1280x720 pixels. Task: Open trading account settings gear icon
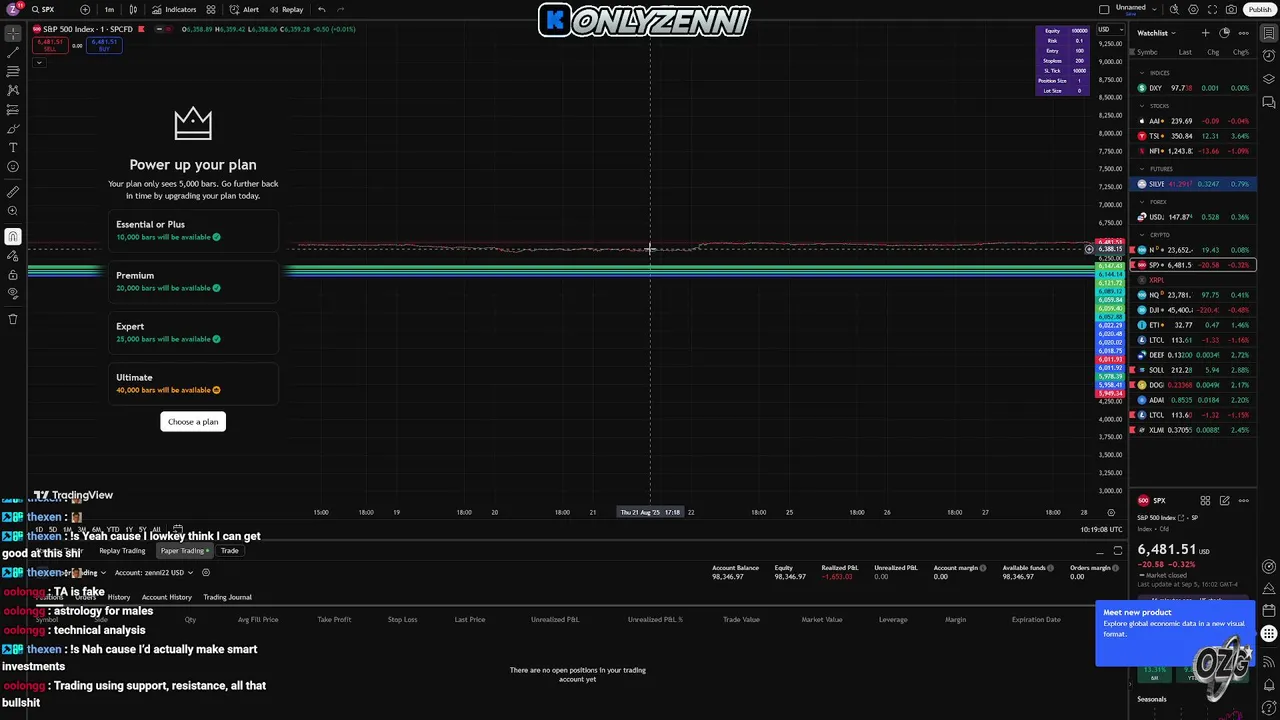point(206,573)
